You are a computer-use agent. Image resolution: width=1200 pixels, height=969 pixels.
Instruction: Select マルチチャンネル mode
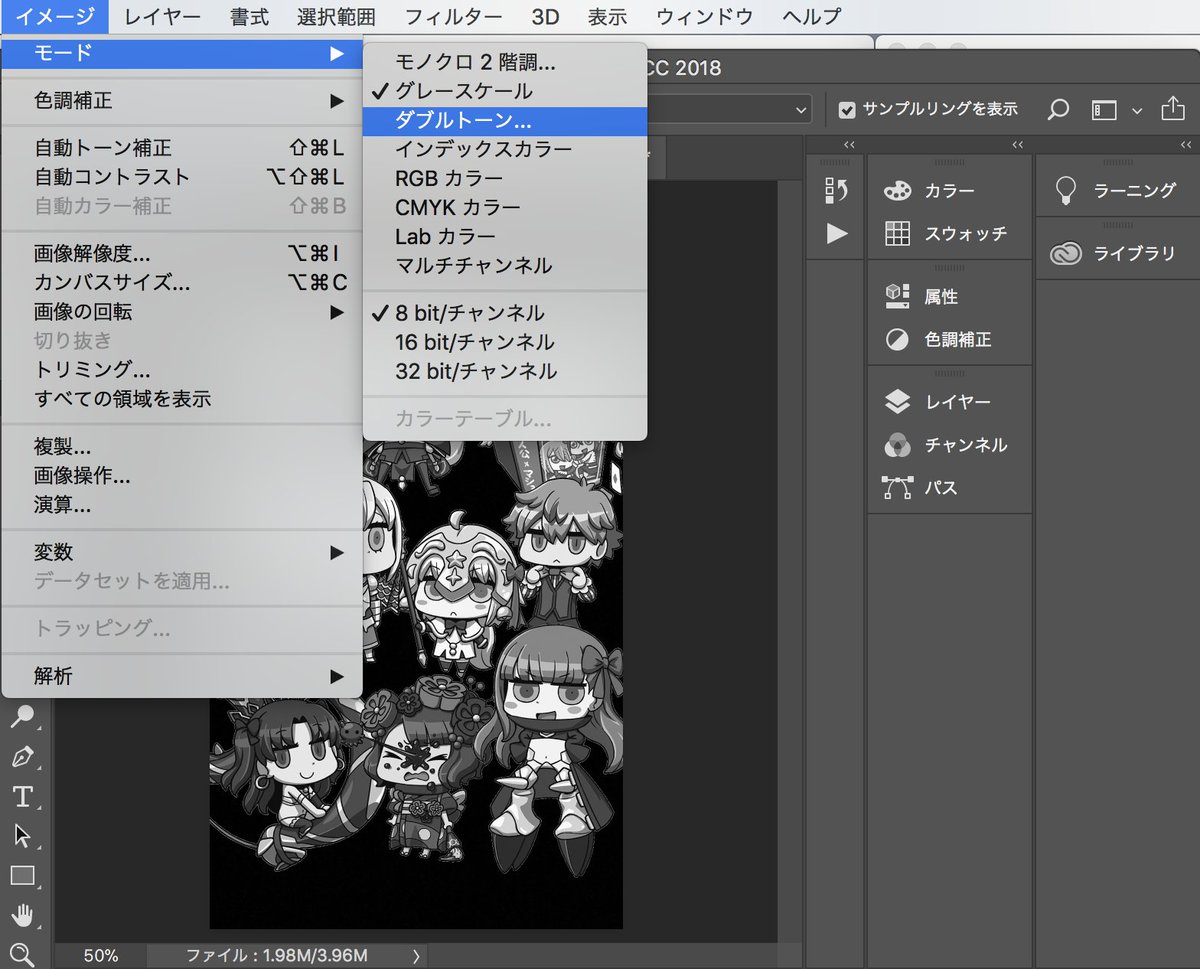click(505, 266)
